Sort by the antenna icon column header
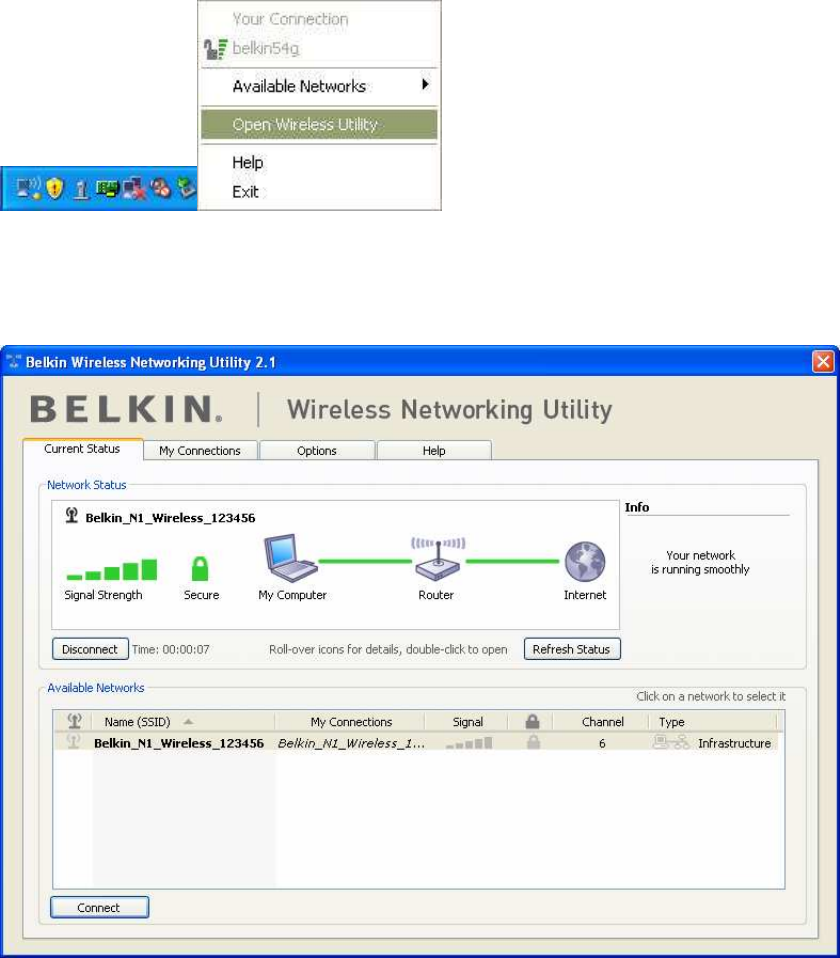Viewport: 840px width, 958px height. click(74, 722)
